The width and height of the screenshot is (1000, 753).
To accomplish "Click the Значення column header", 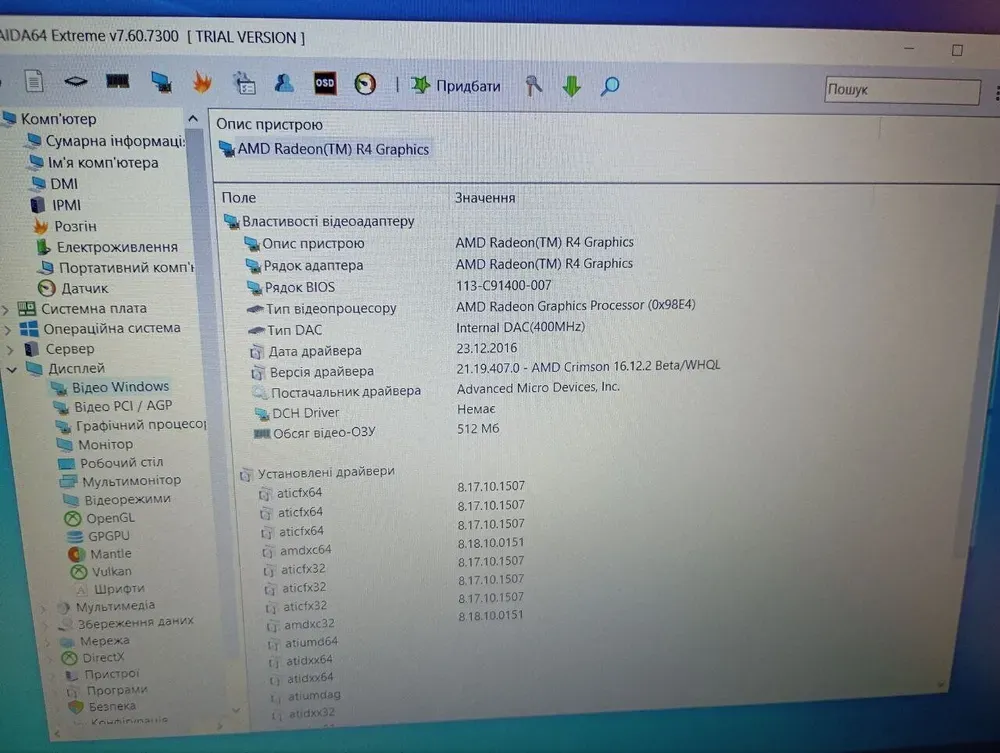I will (485, 198).
